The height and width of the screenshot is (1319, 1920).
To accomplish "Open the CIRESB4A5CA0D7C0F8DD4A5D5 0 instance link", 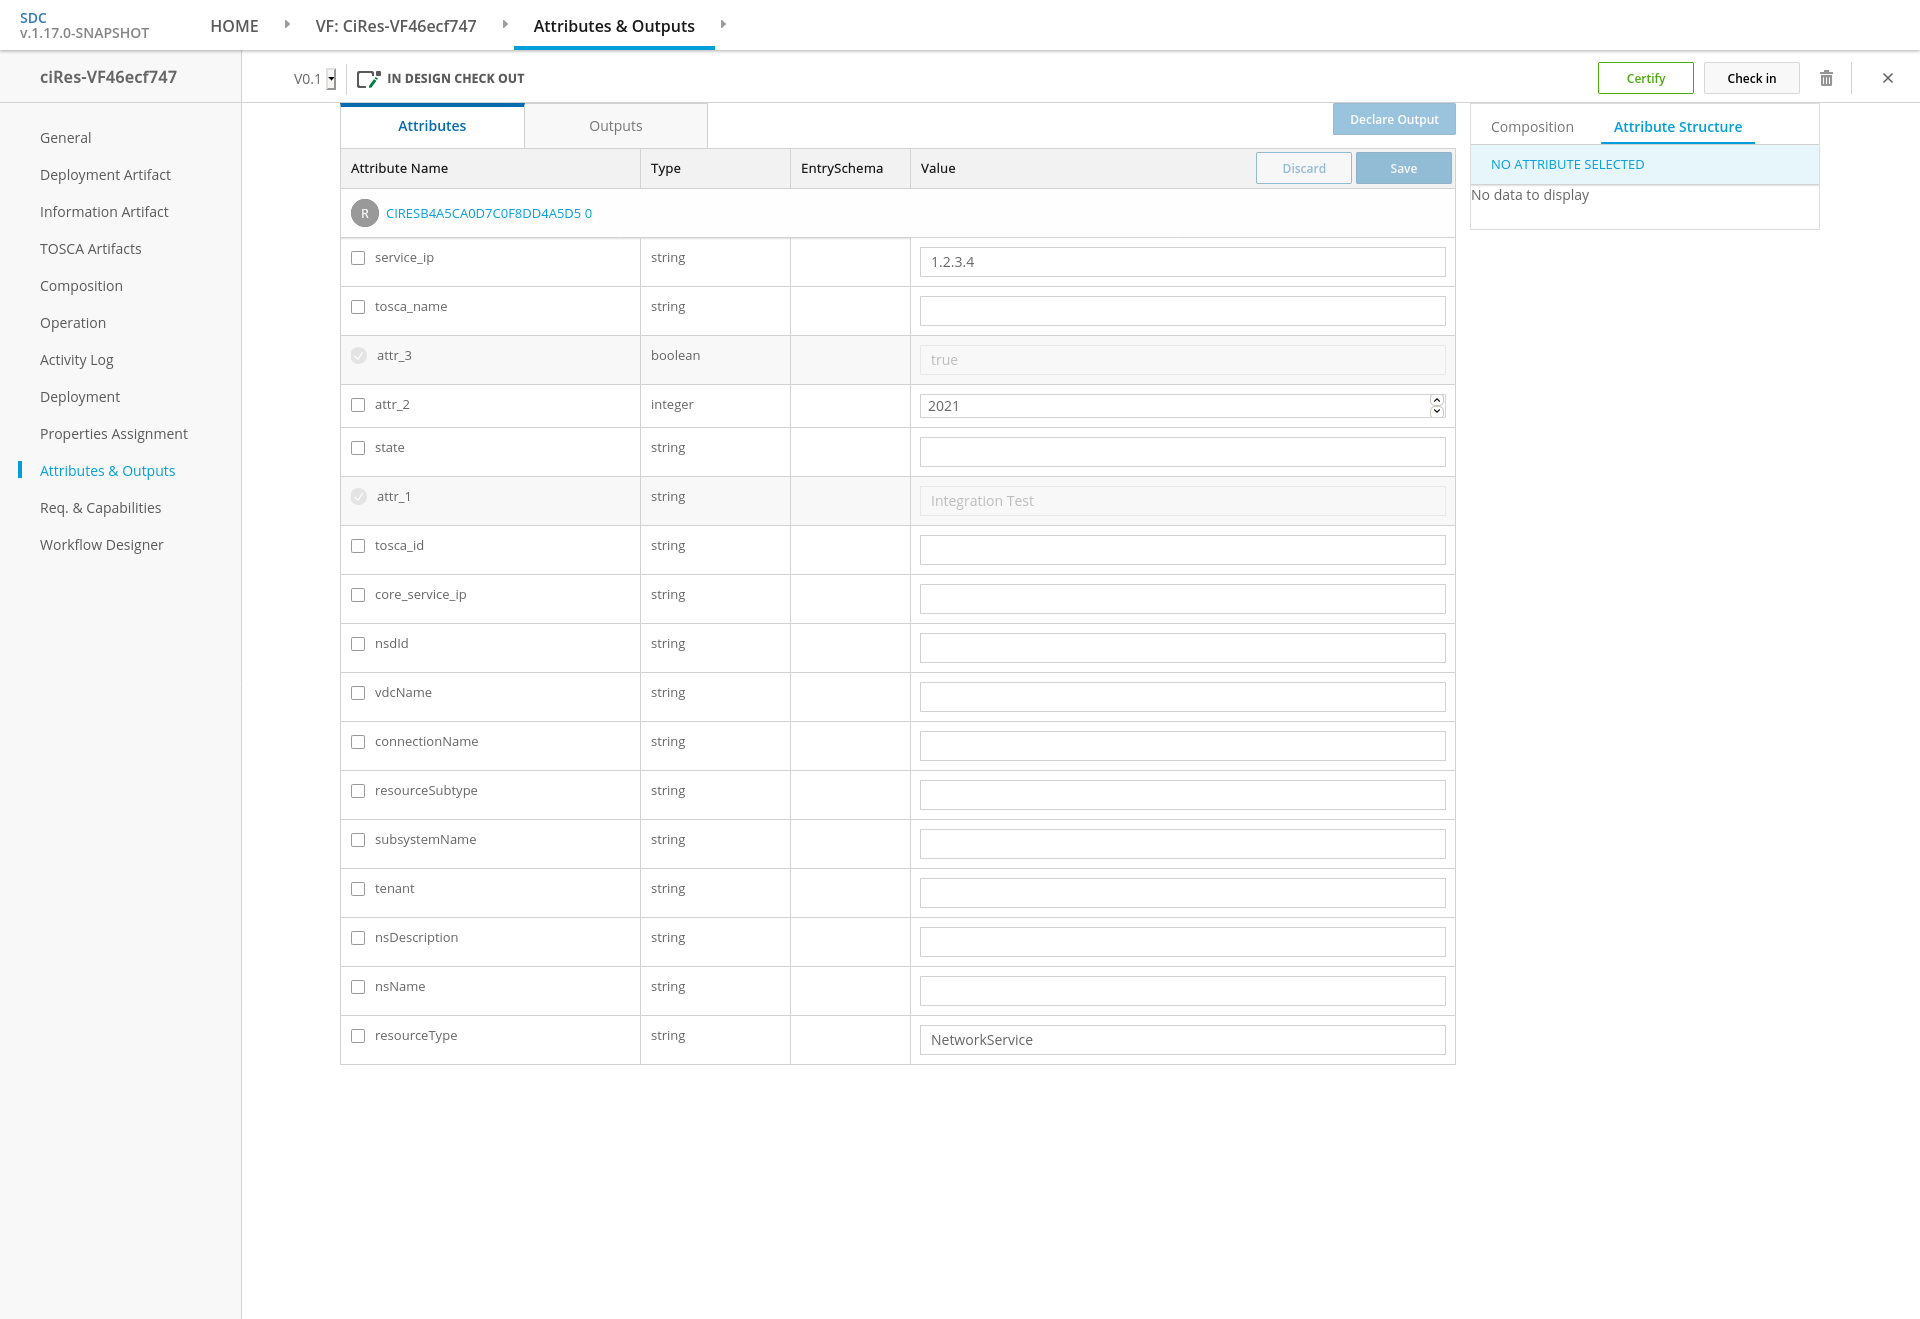I will pos(489,213).
